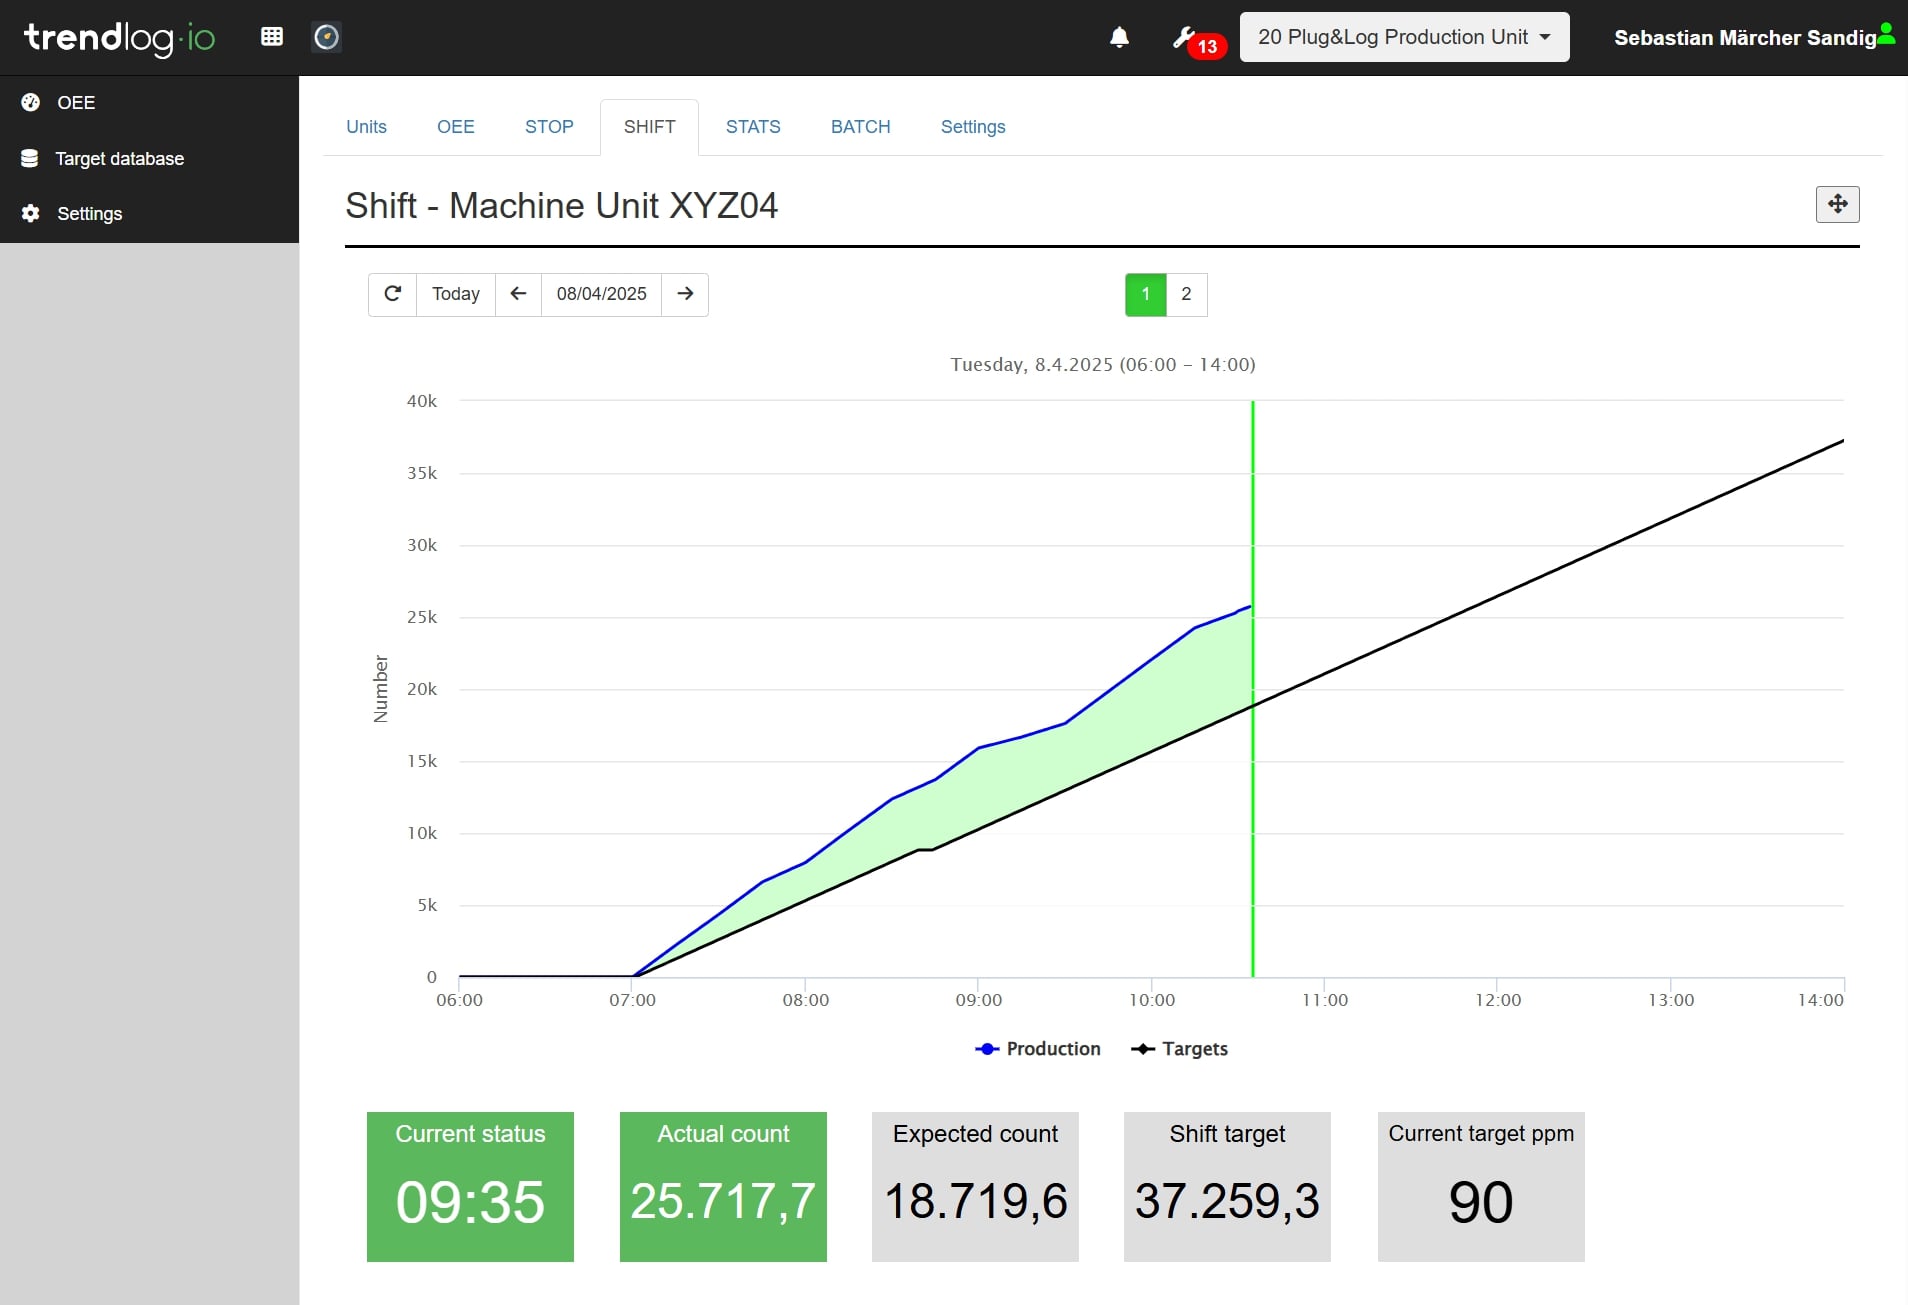This screenshot has width=1908, height=1305.
Task: Open the grid table view icon
Action: 272,37
